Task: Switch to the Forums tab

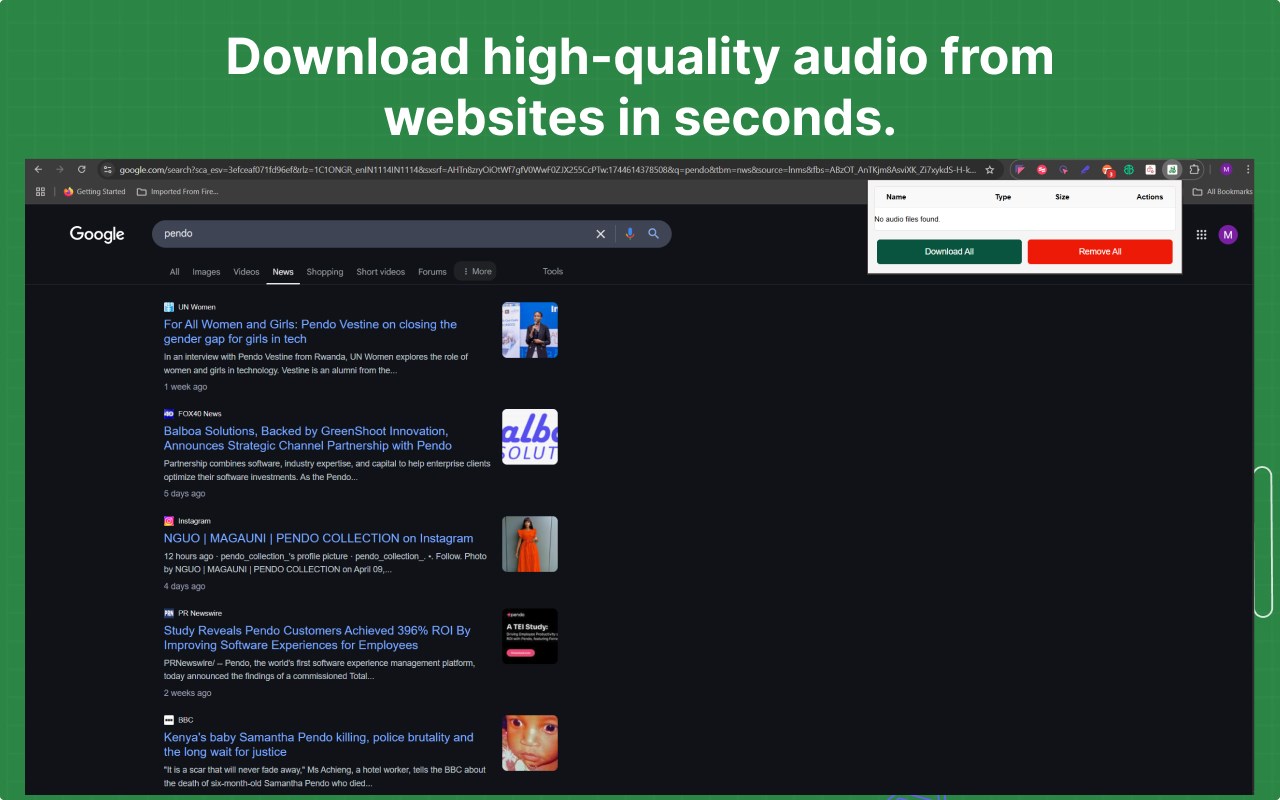Action: point(432,272)
